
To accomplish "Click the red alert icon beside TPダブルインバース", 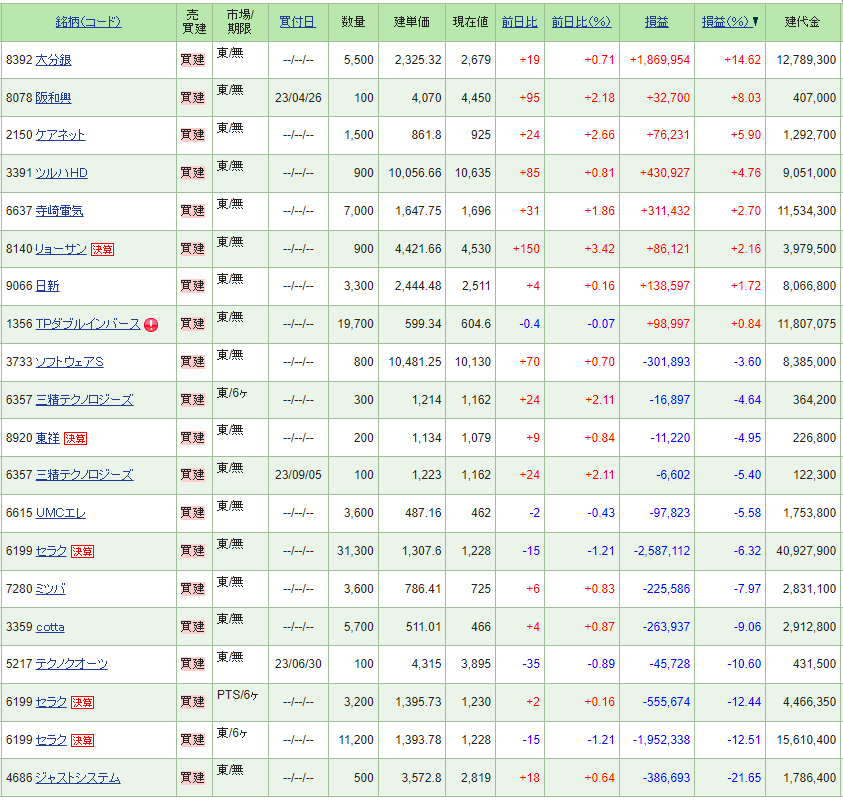I will click(151, 325).
